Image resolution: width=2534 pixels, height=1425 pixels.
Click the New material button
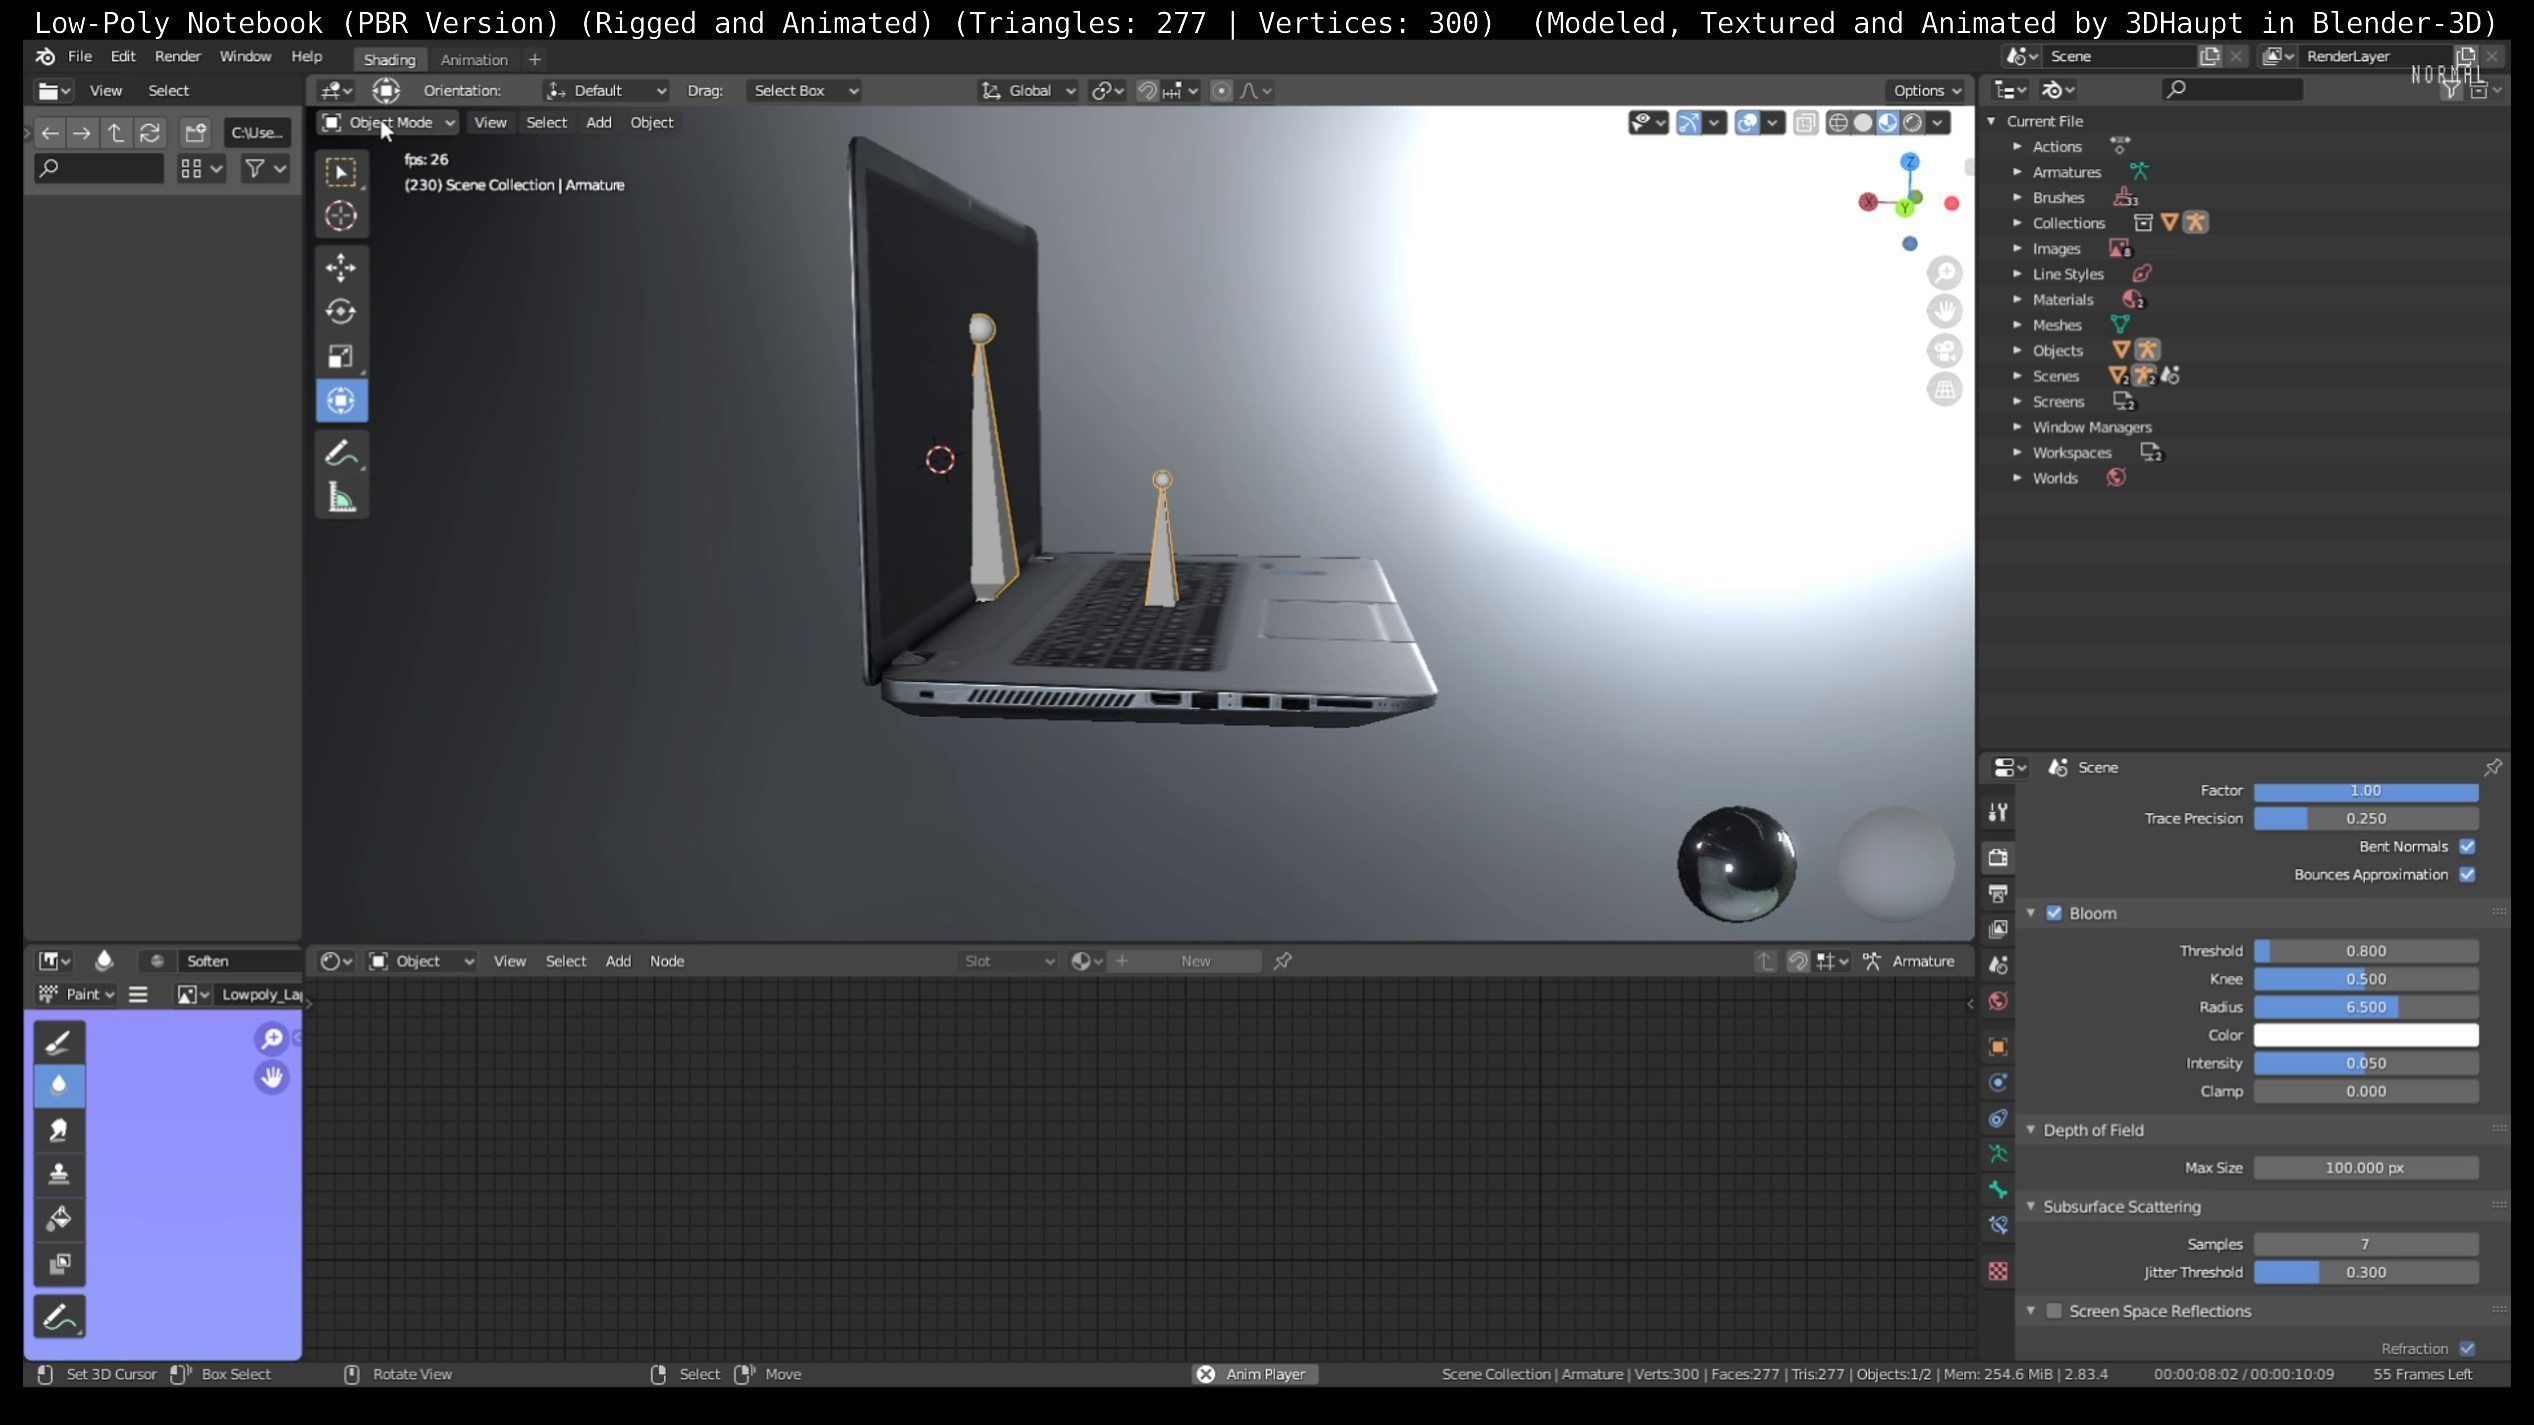(x=1195, y=961)
